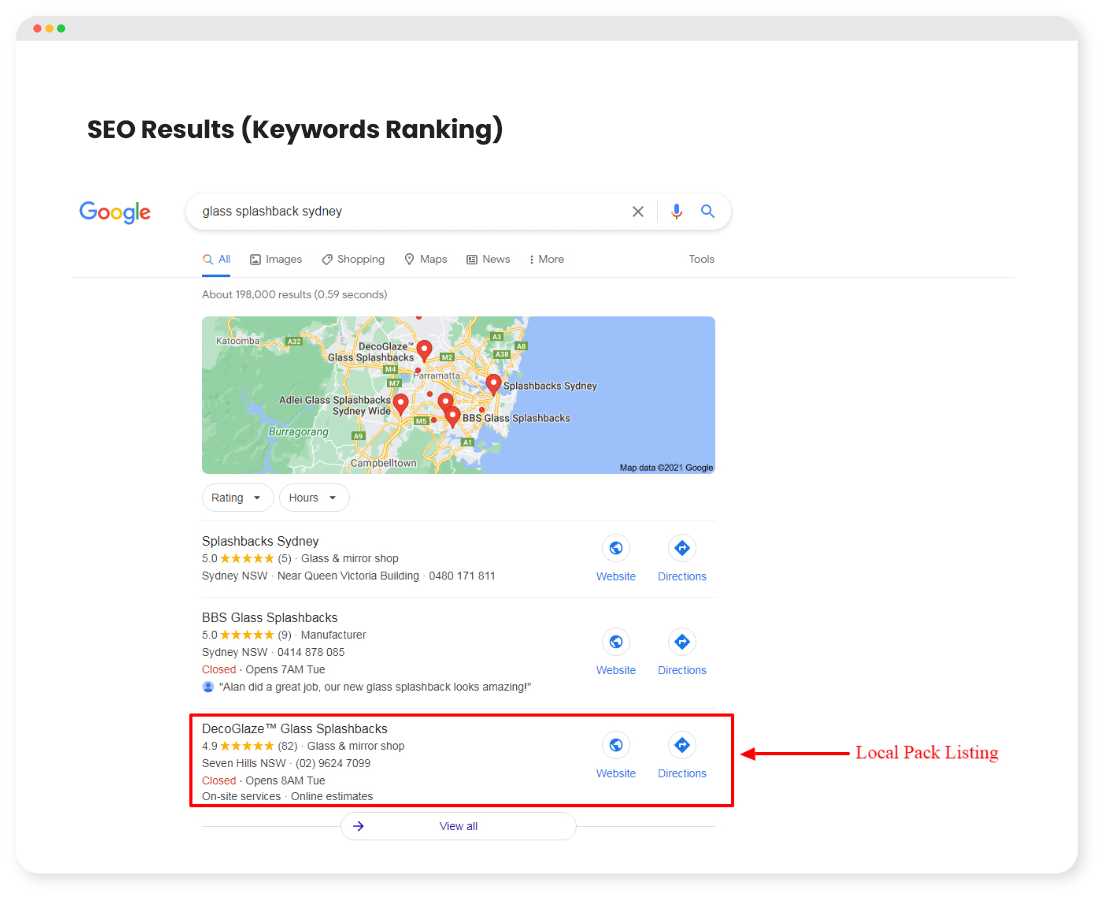
Task: Get directions to BBS Glass Splashbacks via arrow icon
Action: tap(682, 642)
